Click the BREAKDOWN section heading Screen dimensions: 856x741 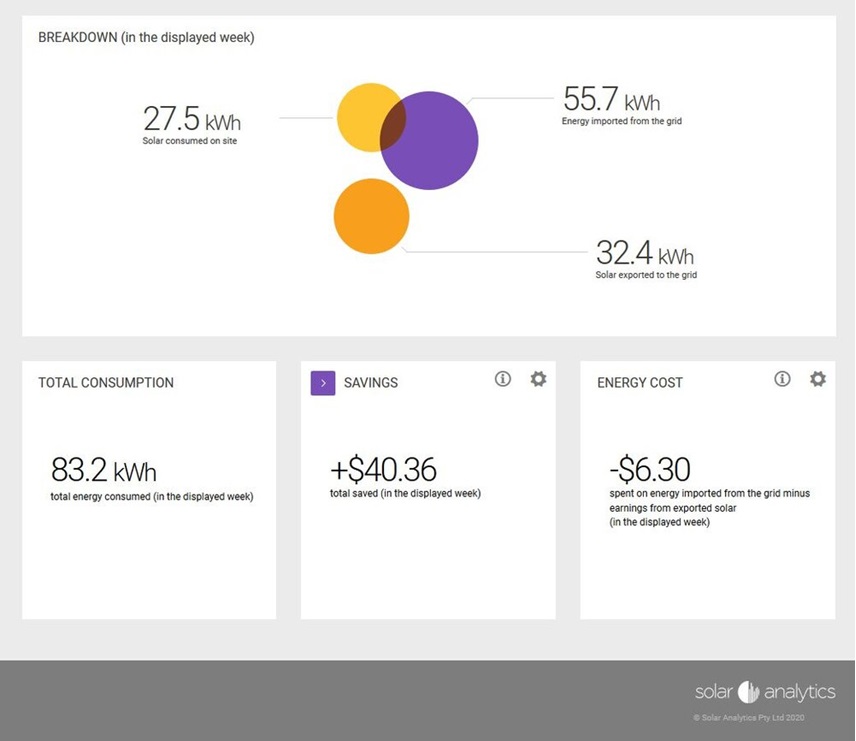[x=146, y=38]
